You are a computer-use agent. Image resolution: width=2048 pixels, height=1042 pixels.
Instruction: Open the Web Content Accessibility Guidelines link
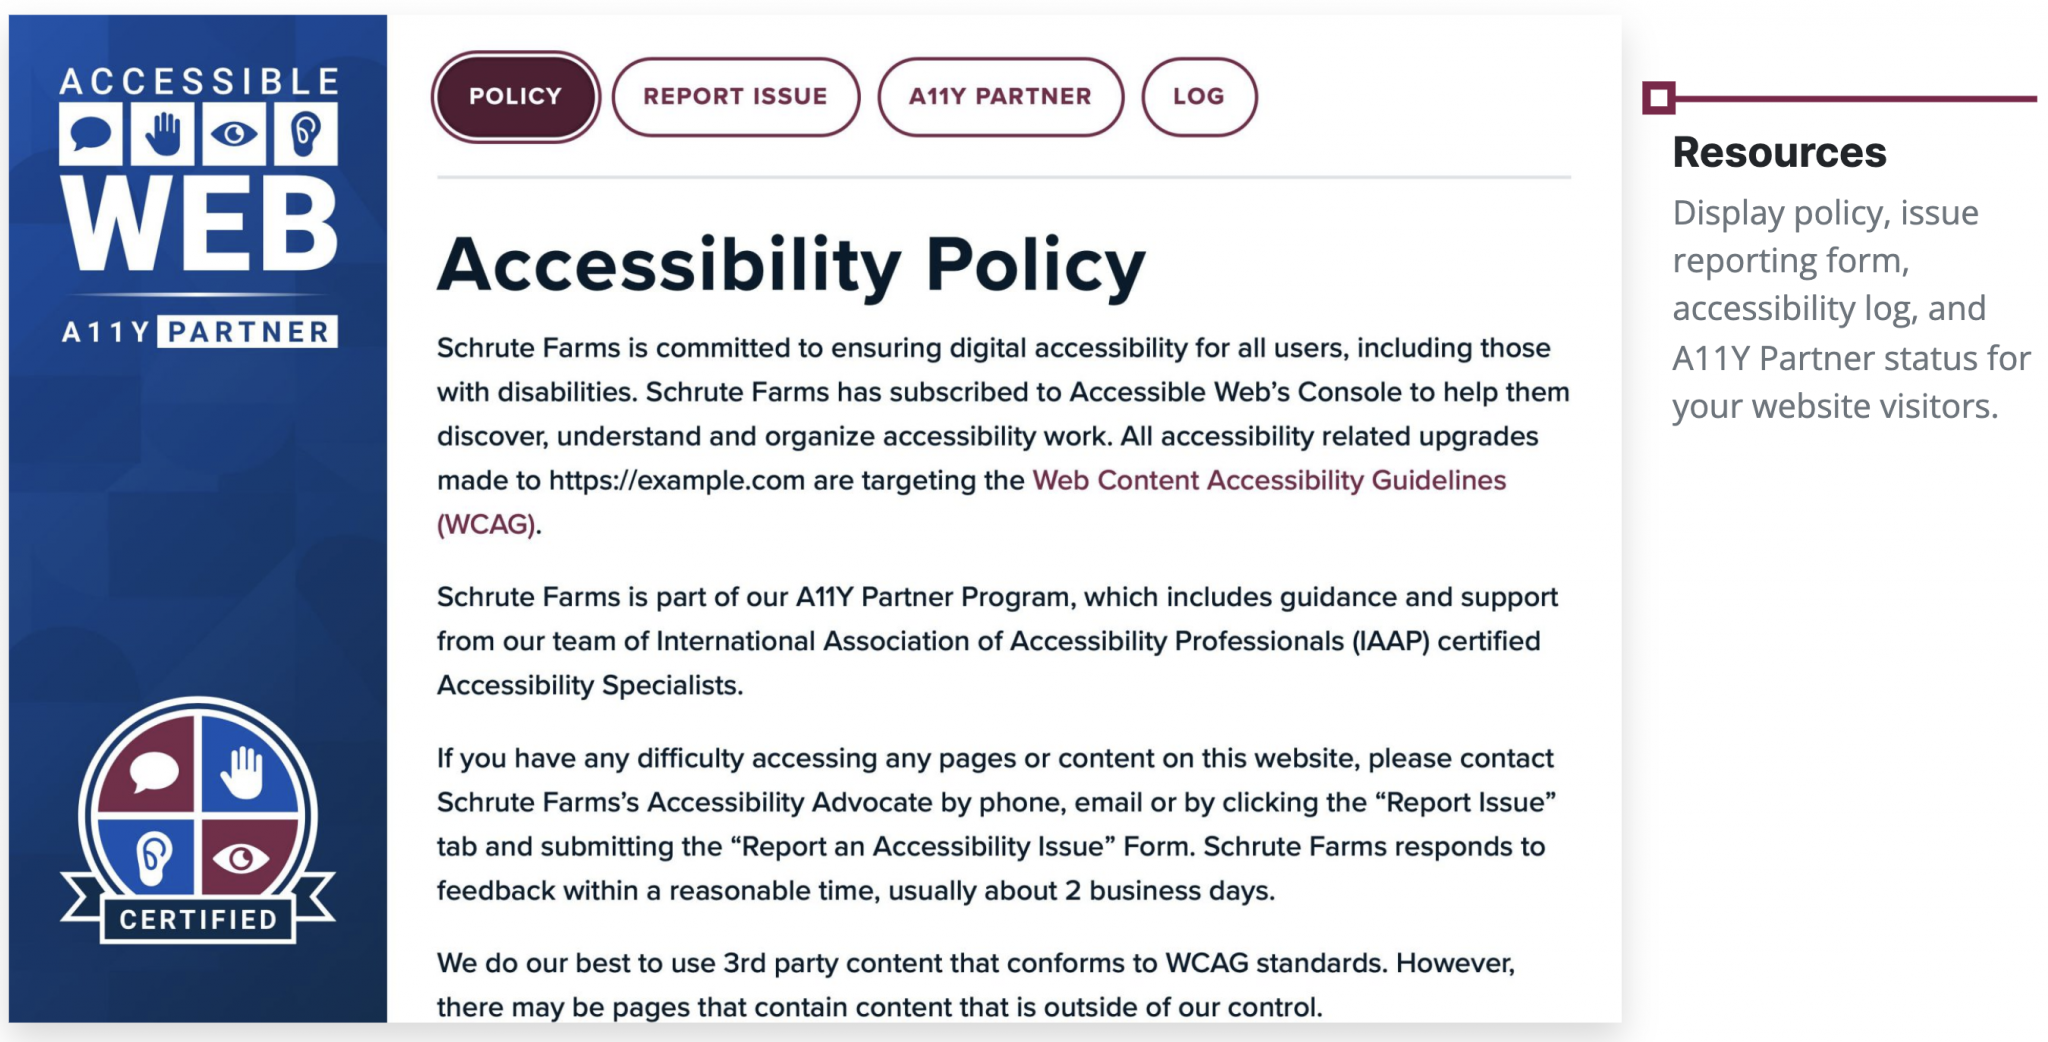coord(1266,480)
